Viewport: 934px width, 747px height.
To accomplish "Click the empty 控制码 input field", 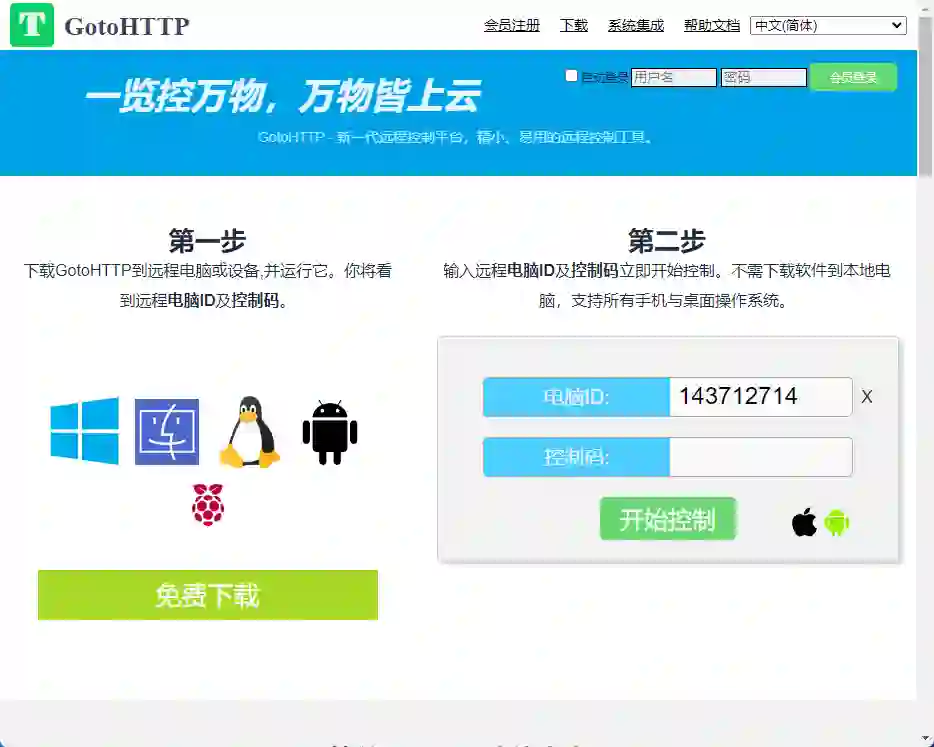I will pyautogui.click(x=761, y=457).
